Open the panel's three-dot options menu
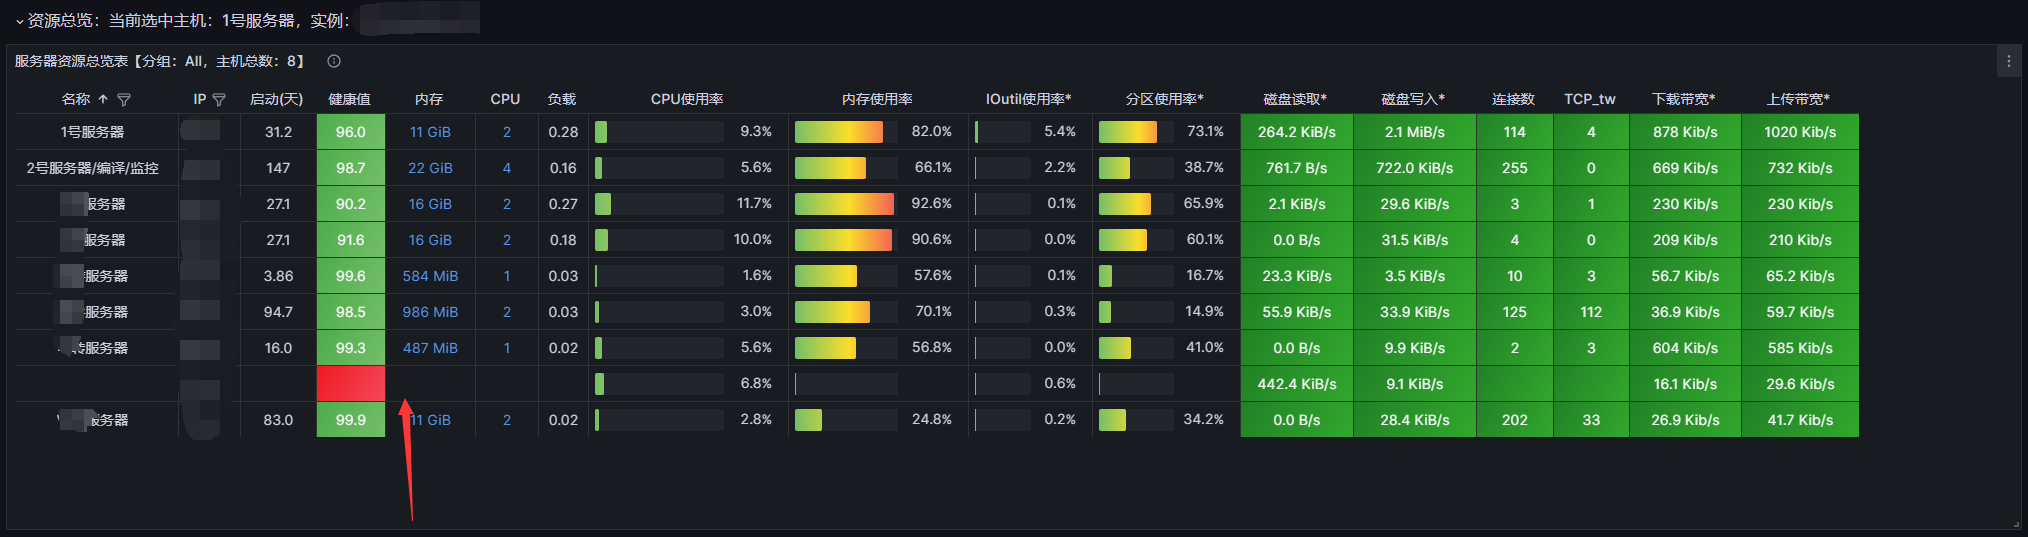This screenshot has width=2028, height=537. click(2008, 61)
